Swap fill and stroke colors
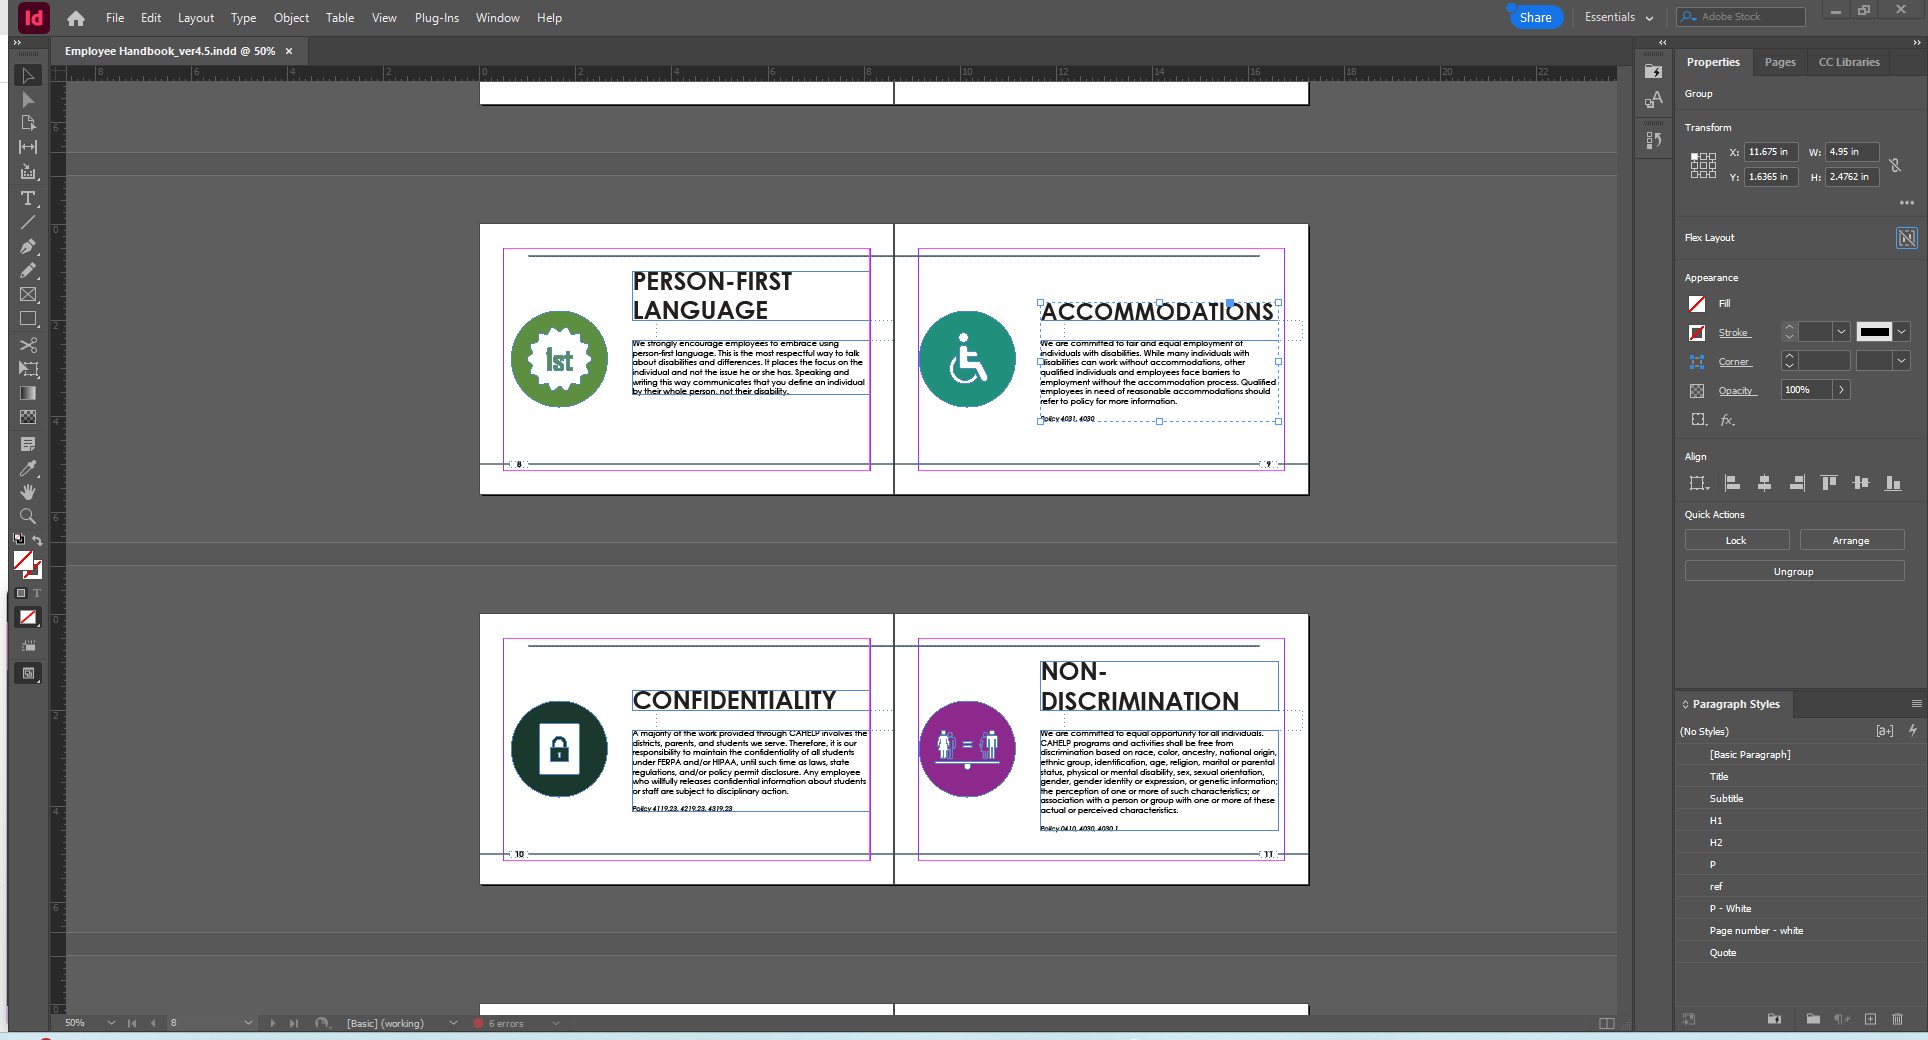Image resolution: width=1928 pixels, height=1040 pixels. pos(38,541)
